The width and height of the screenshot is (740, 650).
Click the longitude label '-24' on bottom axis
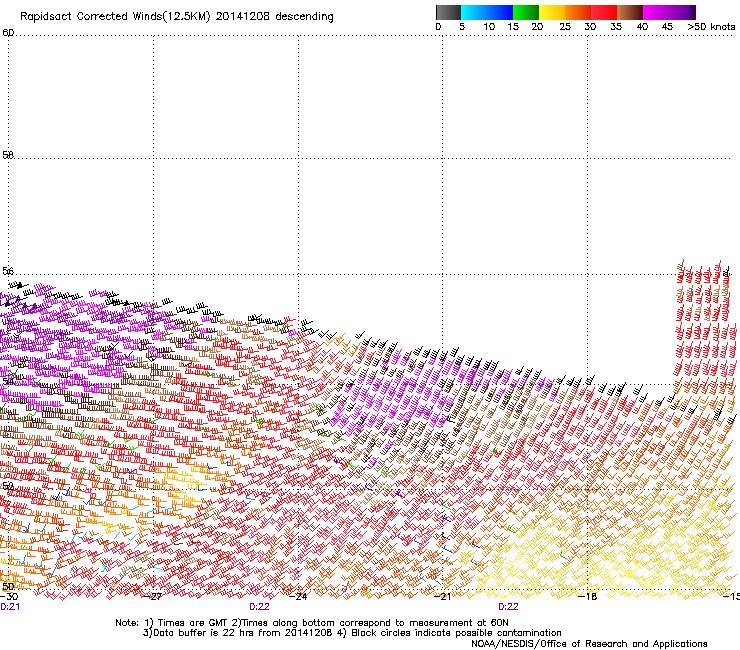pos(298,597)
